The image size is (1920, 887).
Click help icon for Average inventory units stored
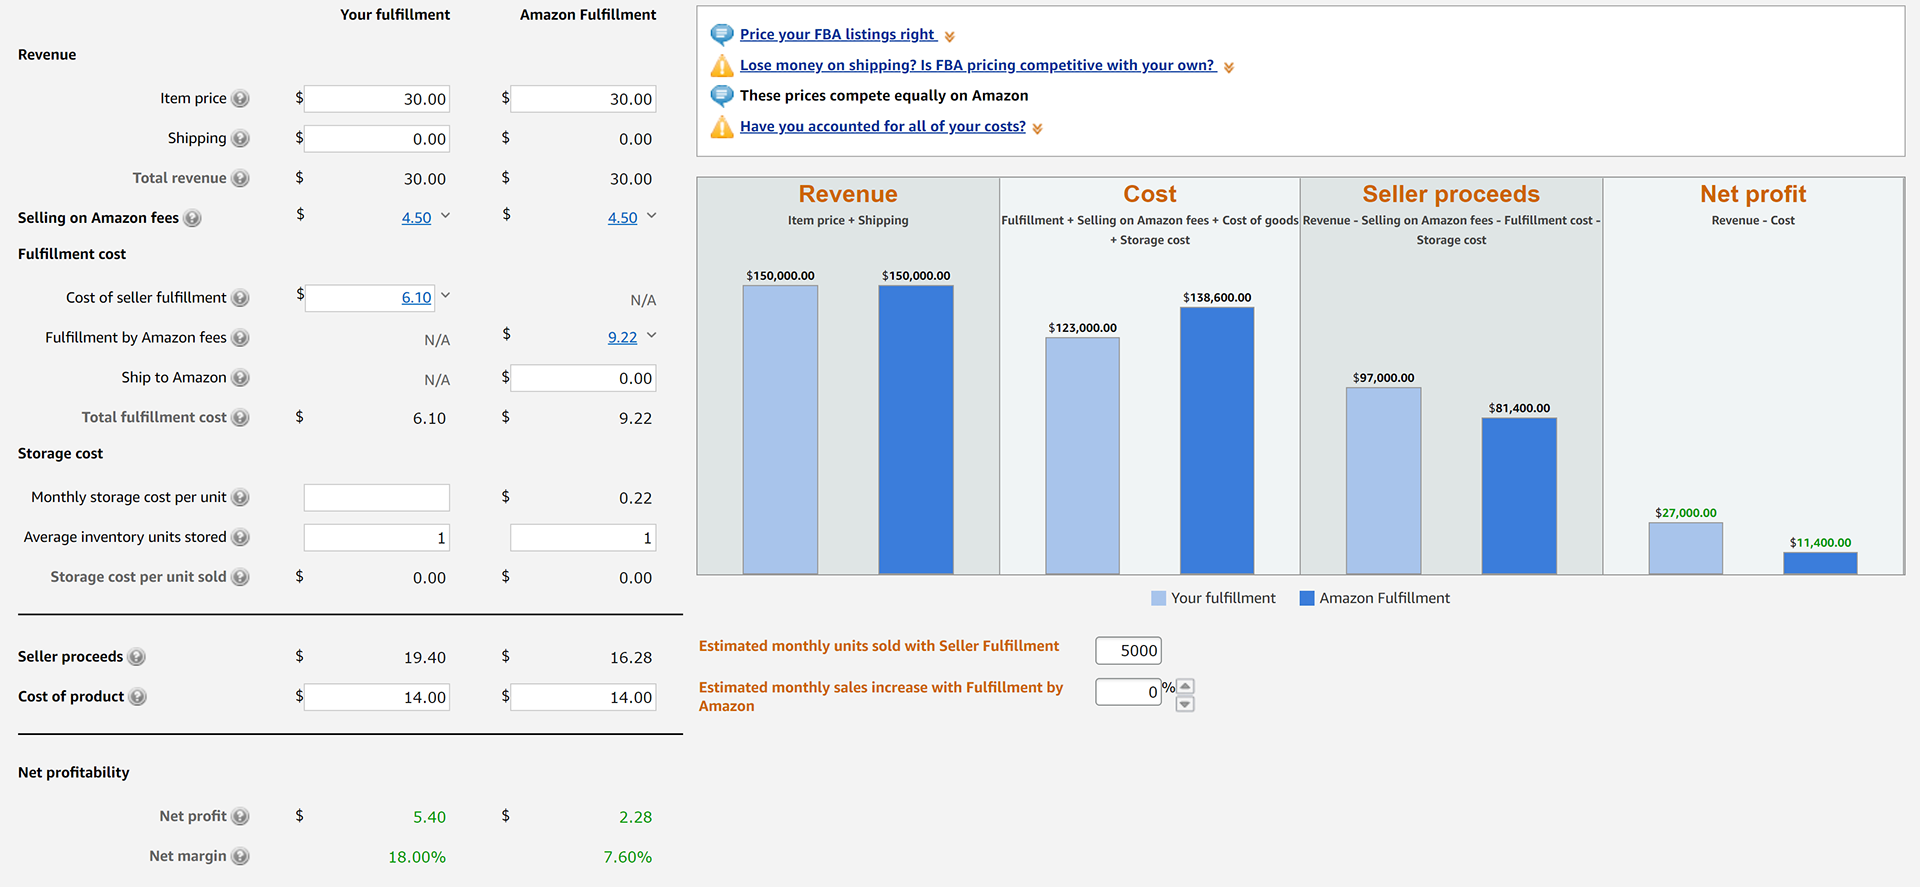pyautogui.click(x=240, y=538)
